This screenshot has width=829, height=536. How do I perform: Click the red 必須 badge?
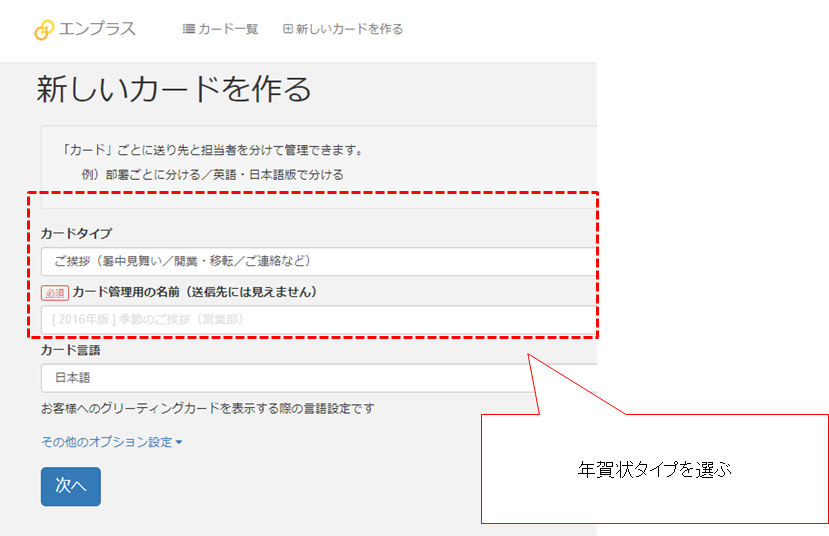click(54, 293)
